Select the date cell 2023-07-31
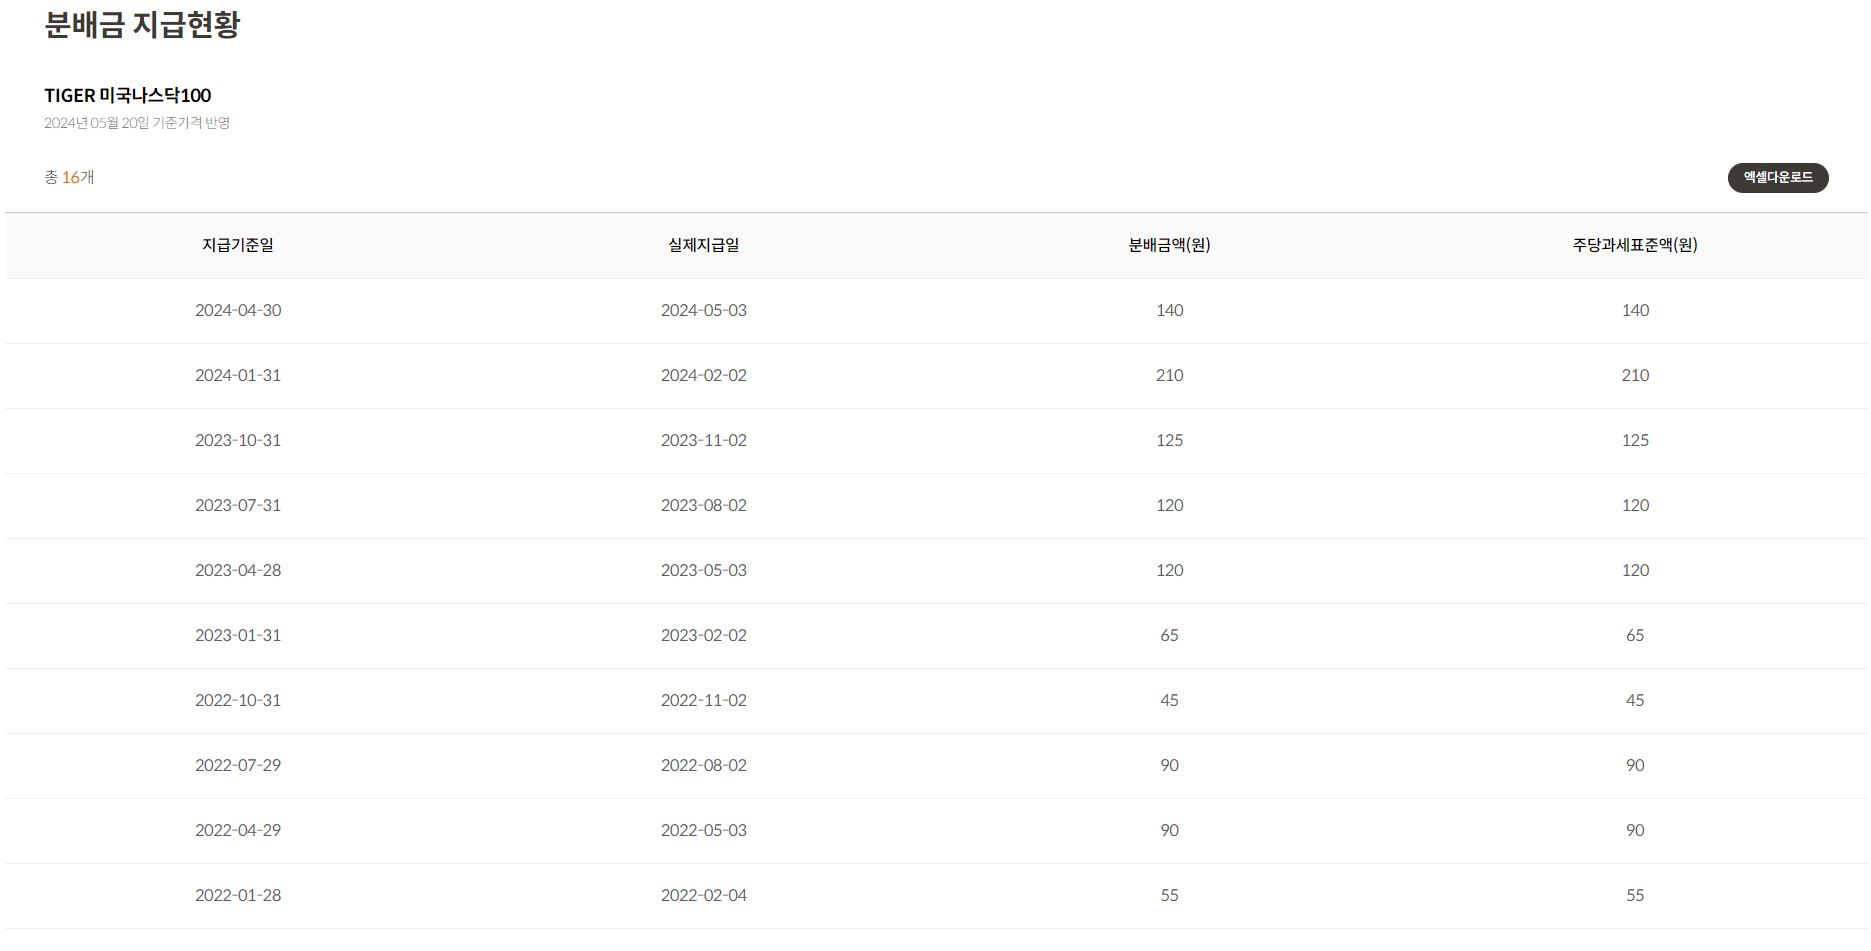This screenshot has height=951, width=1871. pyautogui.click(x=238, y=505)
